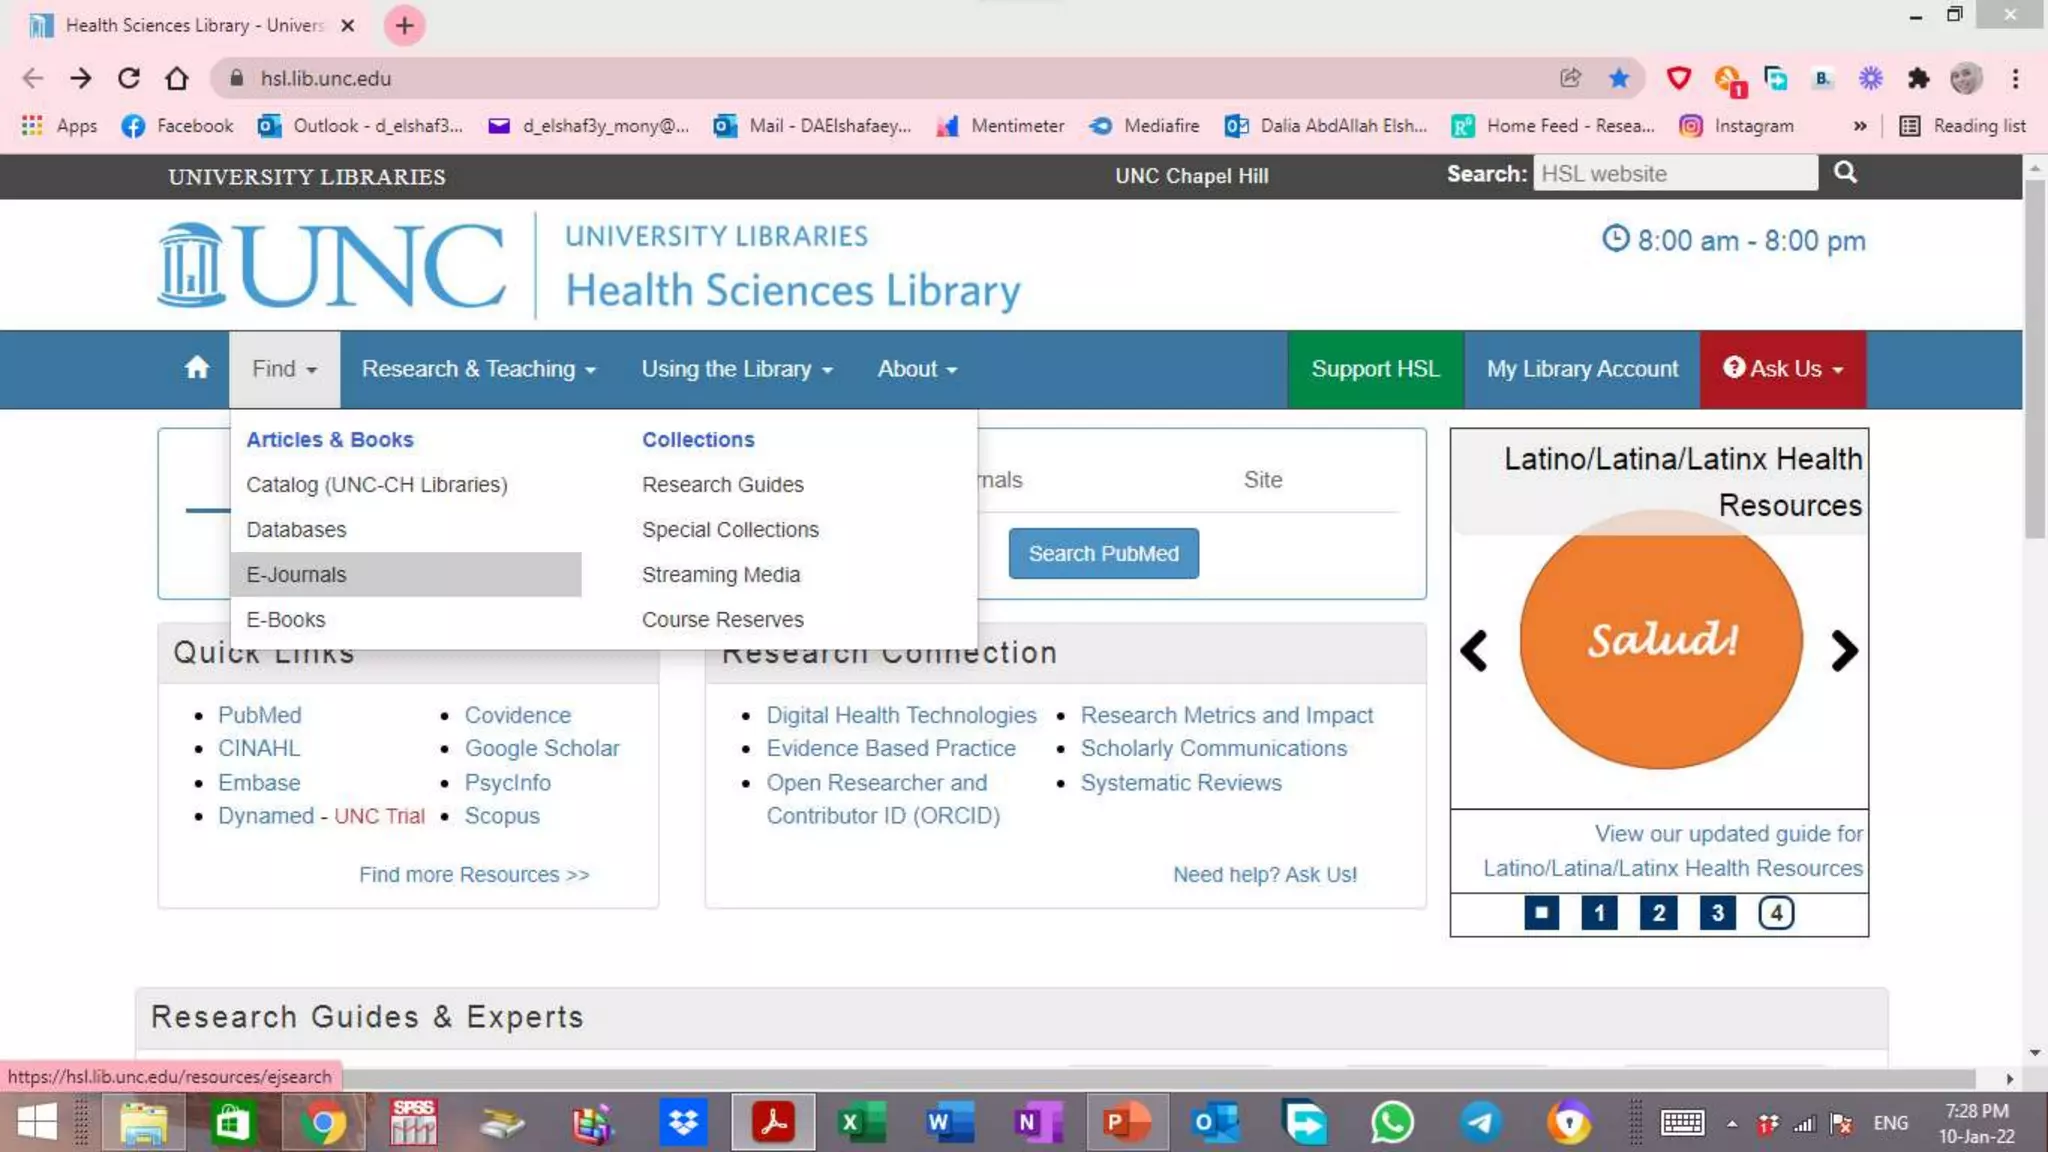The height and width of the screenshot is (1152, 2048).
Task: Choose Special Collections in Collections menu
Action: pyautogui.click(x=730, y=530)
